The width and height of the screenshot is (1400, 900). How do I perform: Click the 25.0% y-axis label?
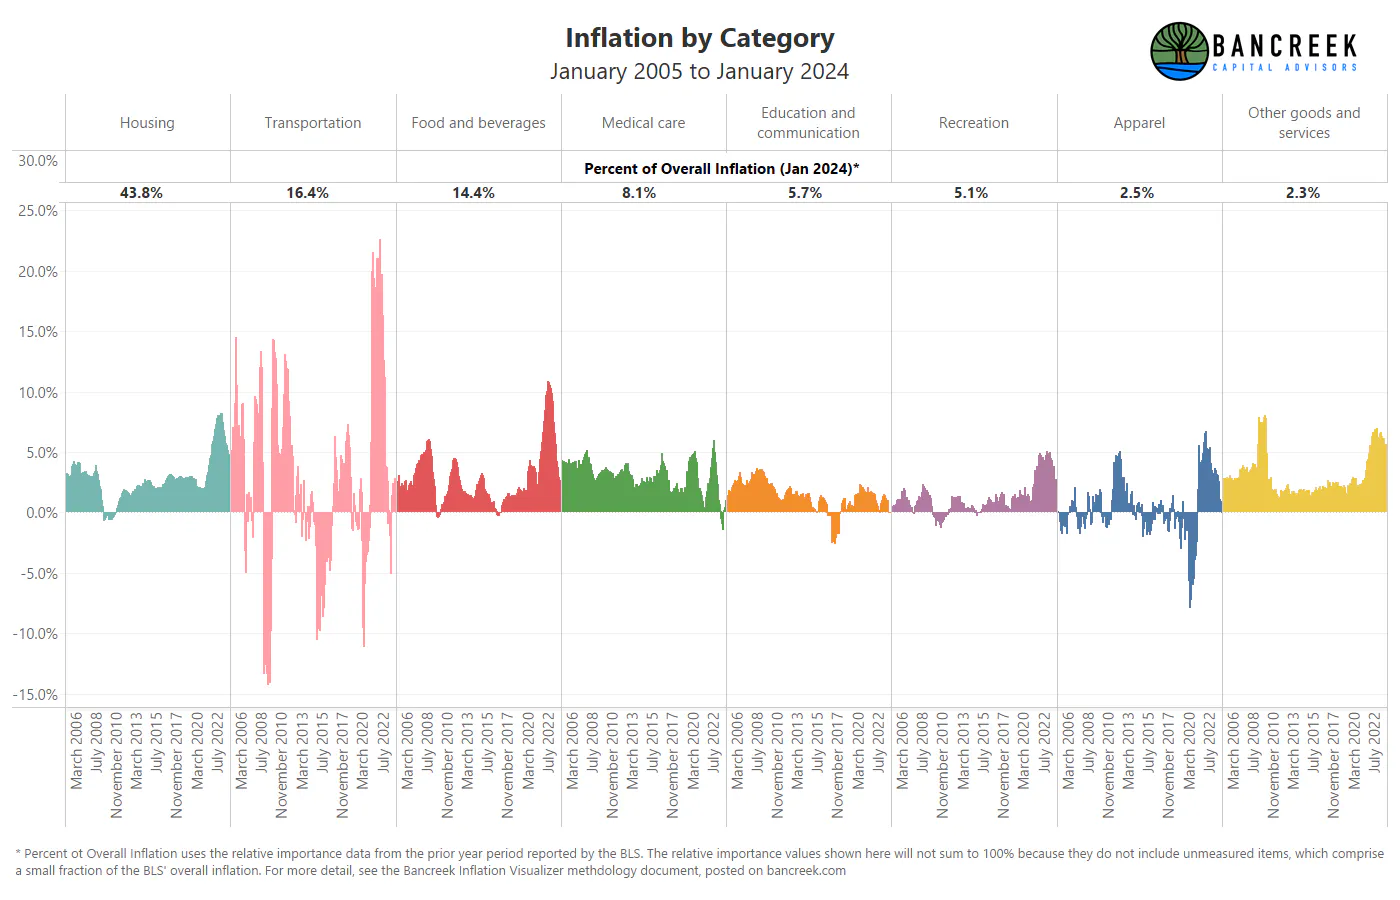(38, 211)
